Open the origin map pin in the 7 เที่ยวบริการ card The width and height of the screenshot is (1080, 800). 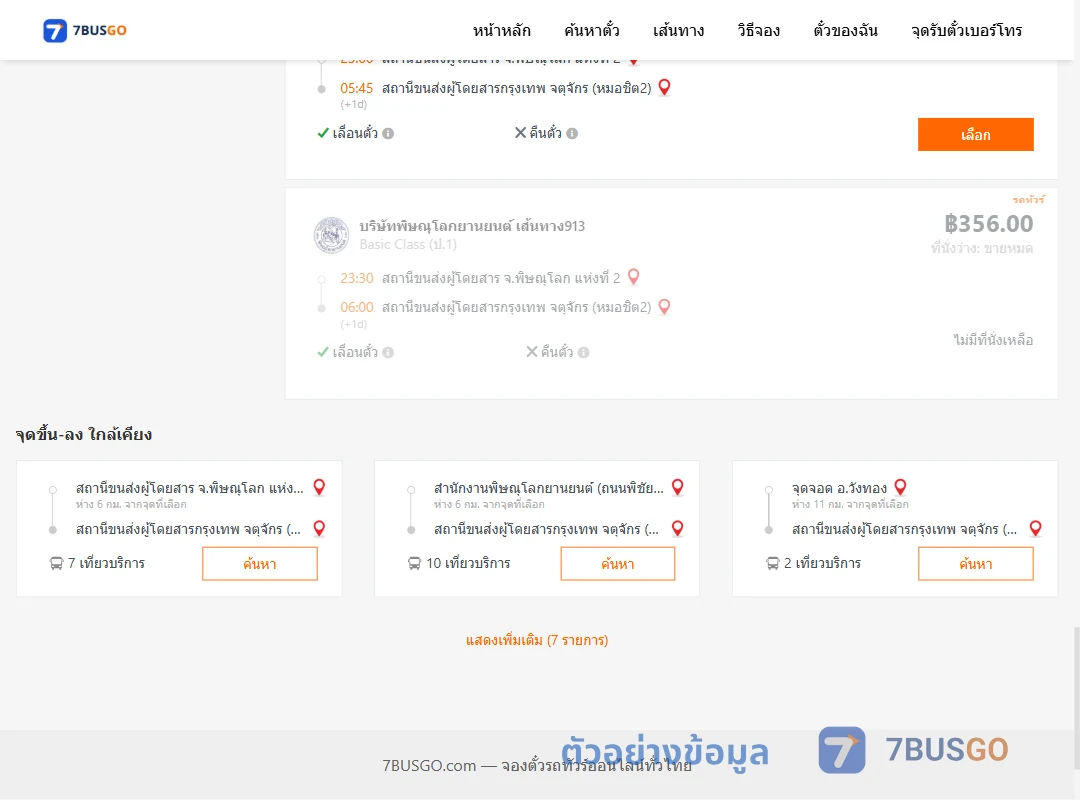(x=319, y=487)
